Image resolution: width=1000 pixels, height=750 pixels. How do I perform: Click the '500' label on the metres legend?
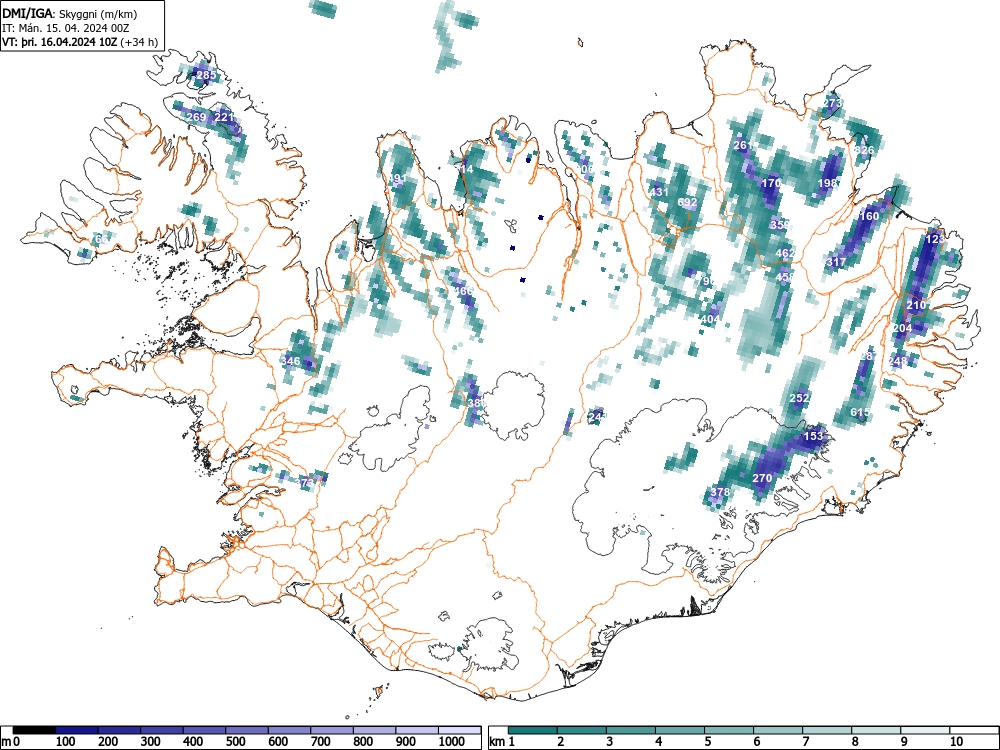pos(235,742)
